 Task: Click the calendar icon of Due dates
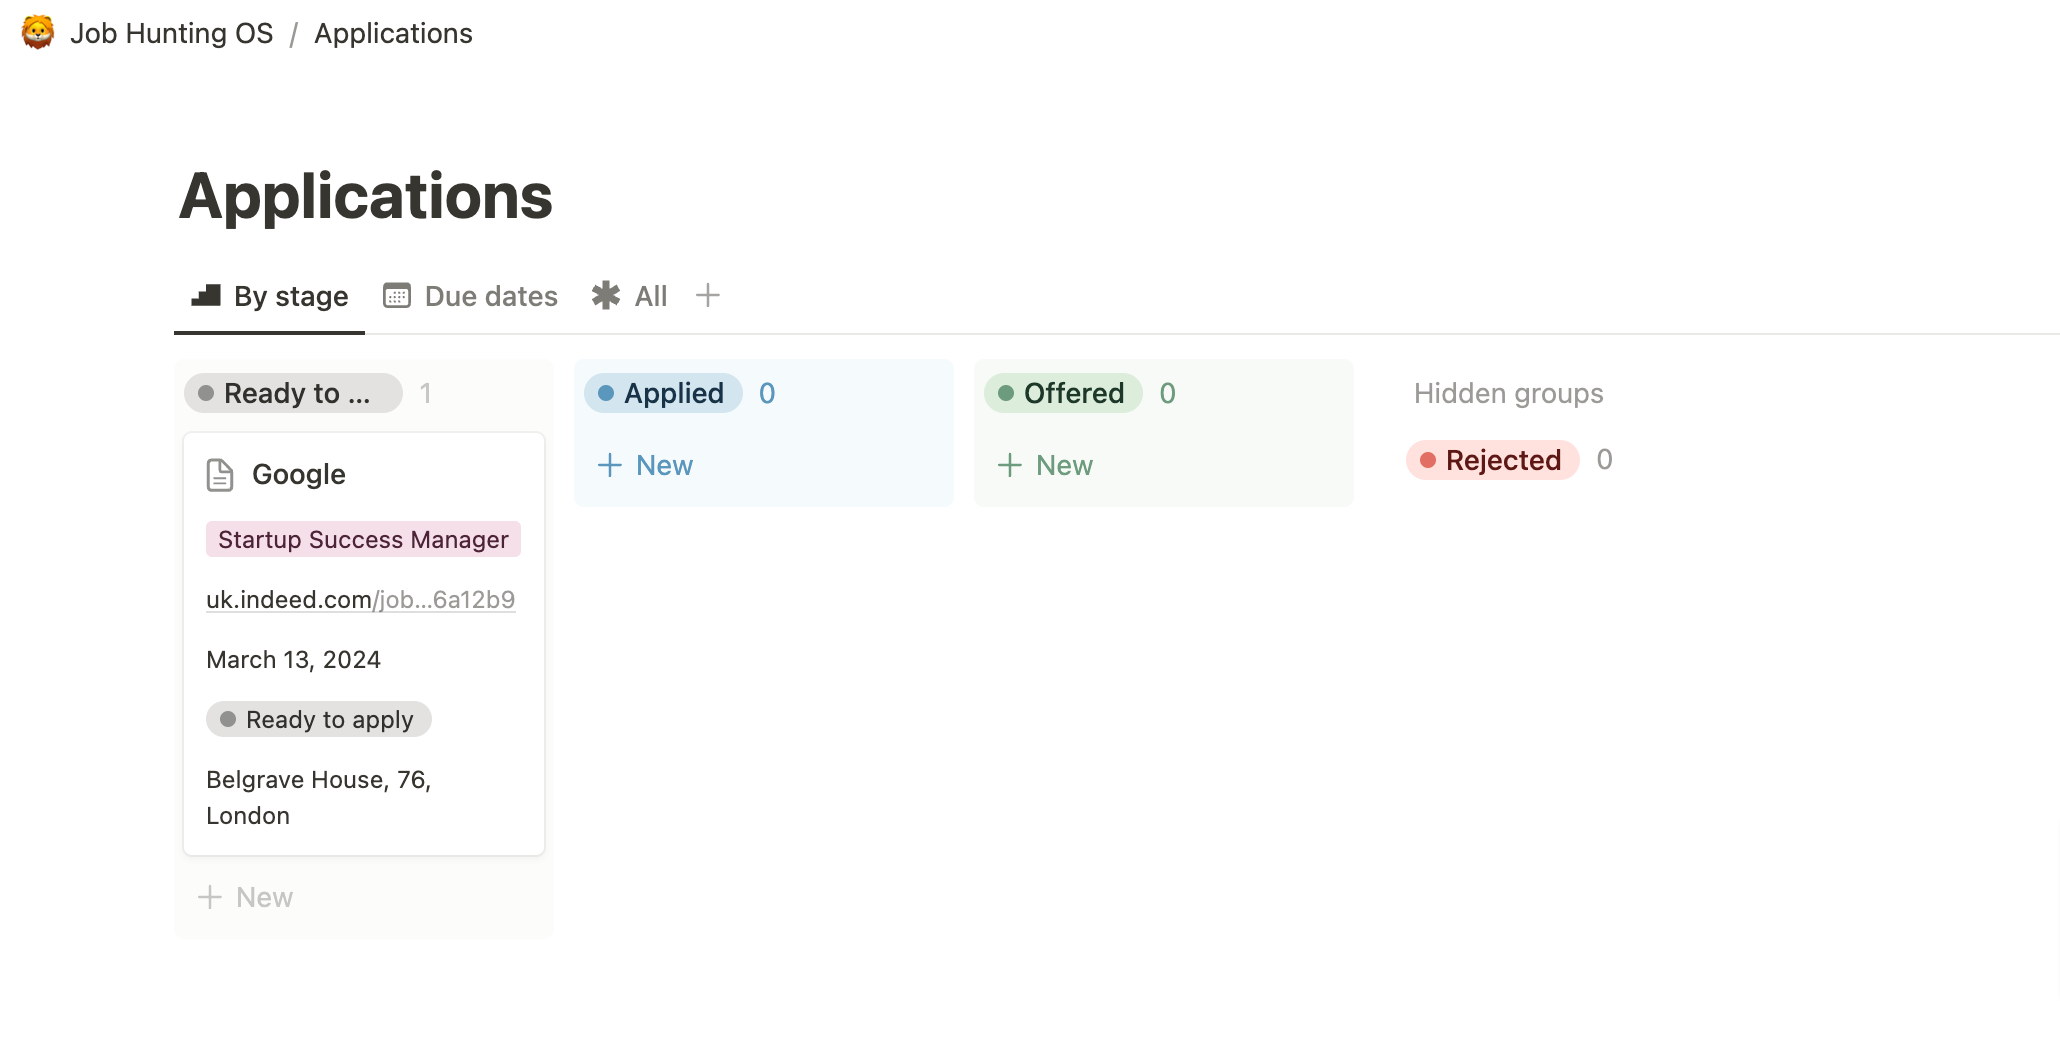[x=397, y=296]
